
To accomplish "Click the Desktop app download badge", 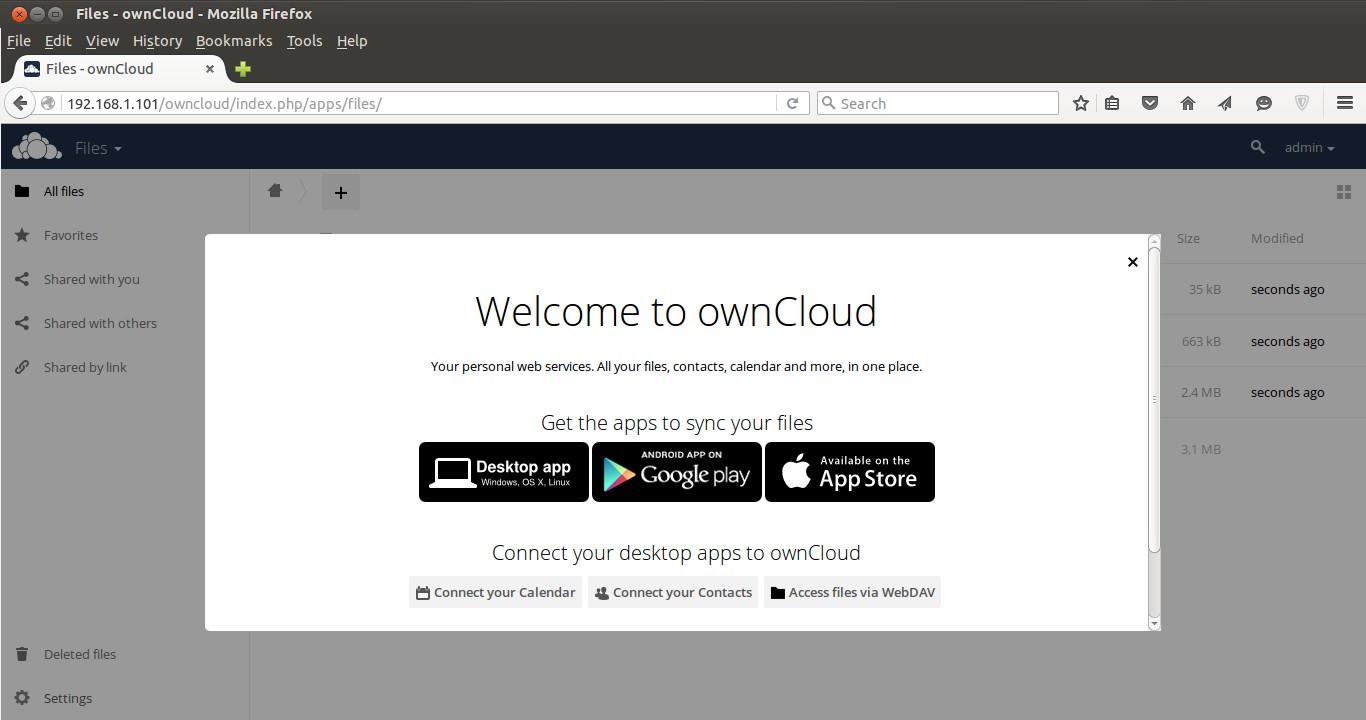I will [504, 472].
